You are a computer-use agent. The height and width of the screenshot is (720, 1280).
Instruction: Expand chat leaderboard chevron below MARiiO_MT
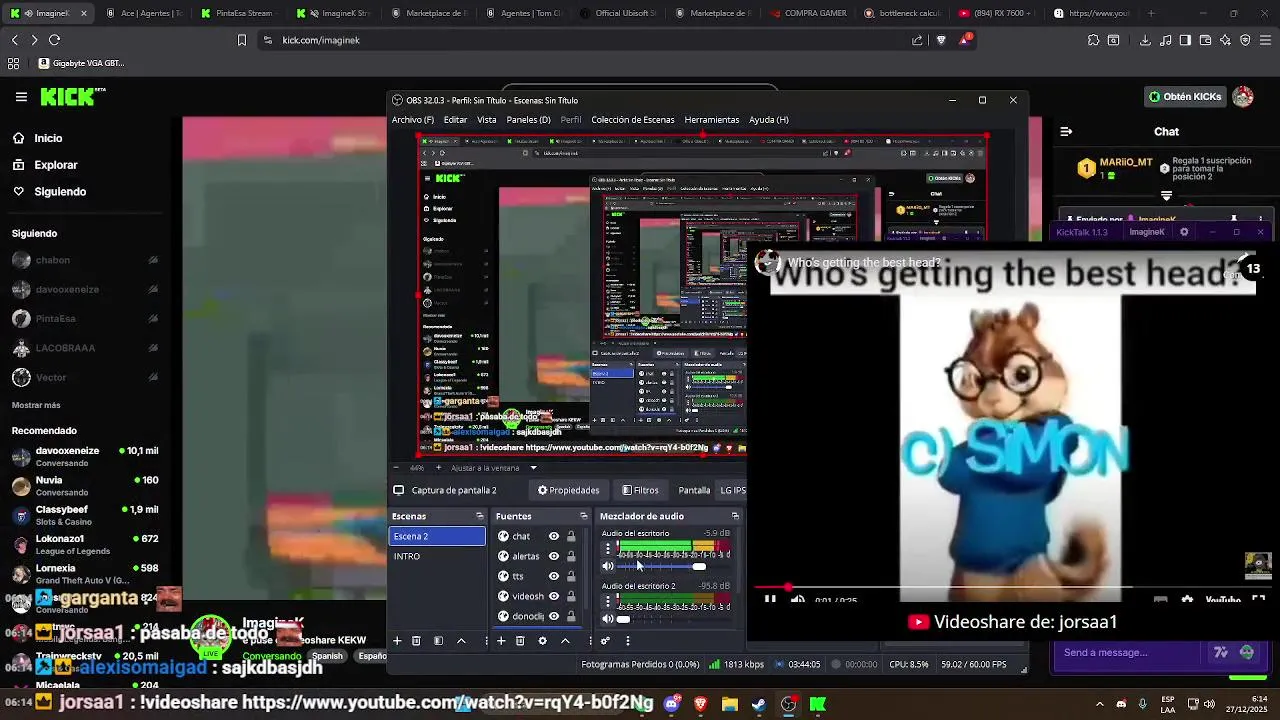1166,196
